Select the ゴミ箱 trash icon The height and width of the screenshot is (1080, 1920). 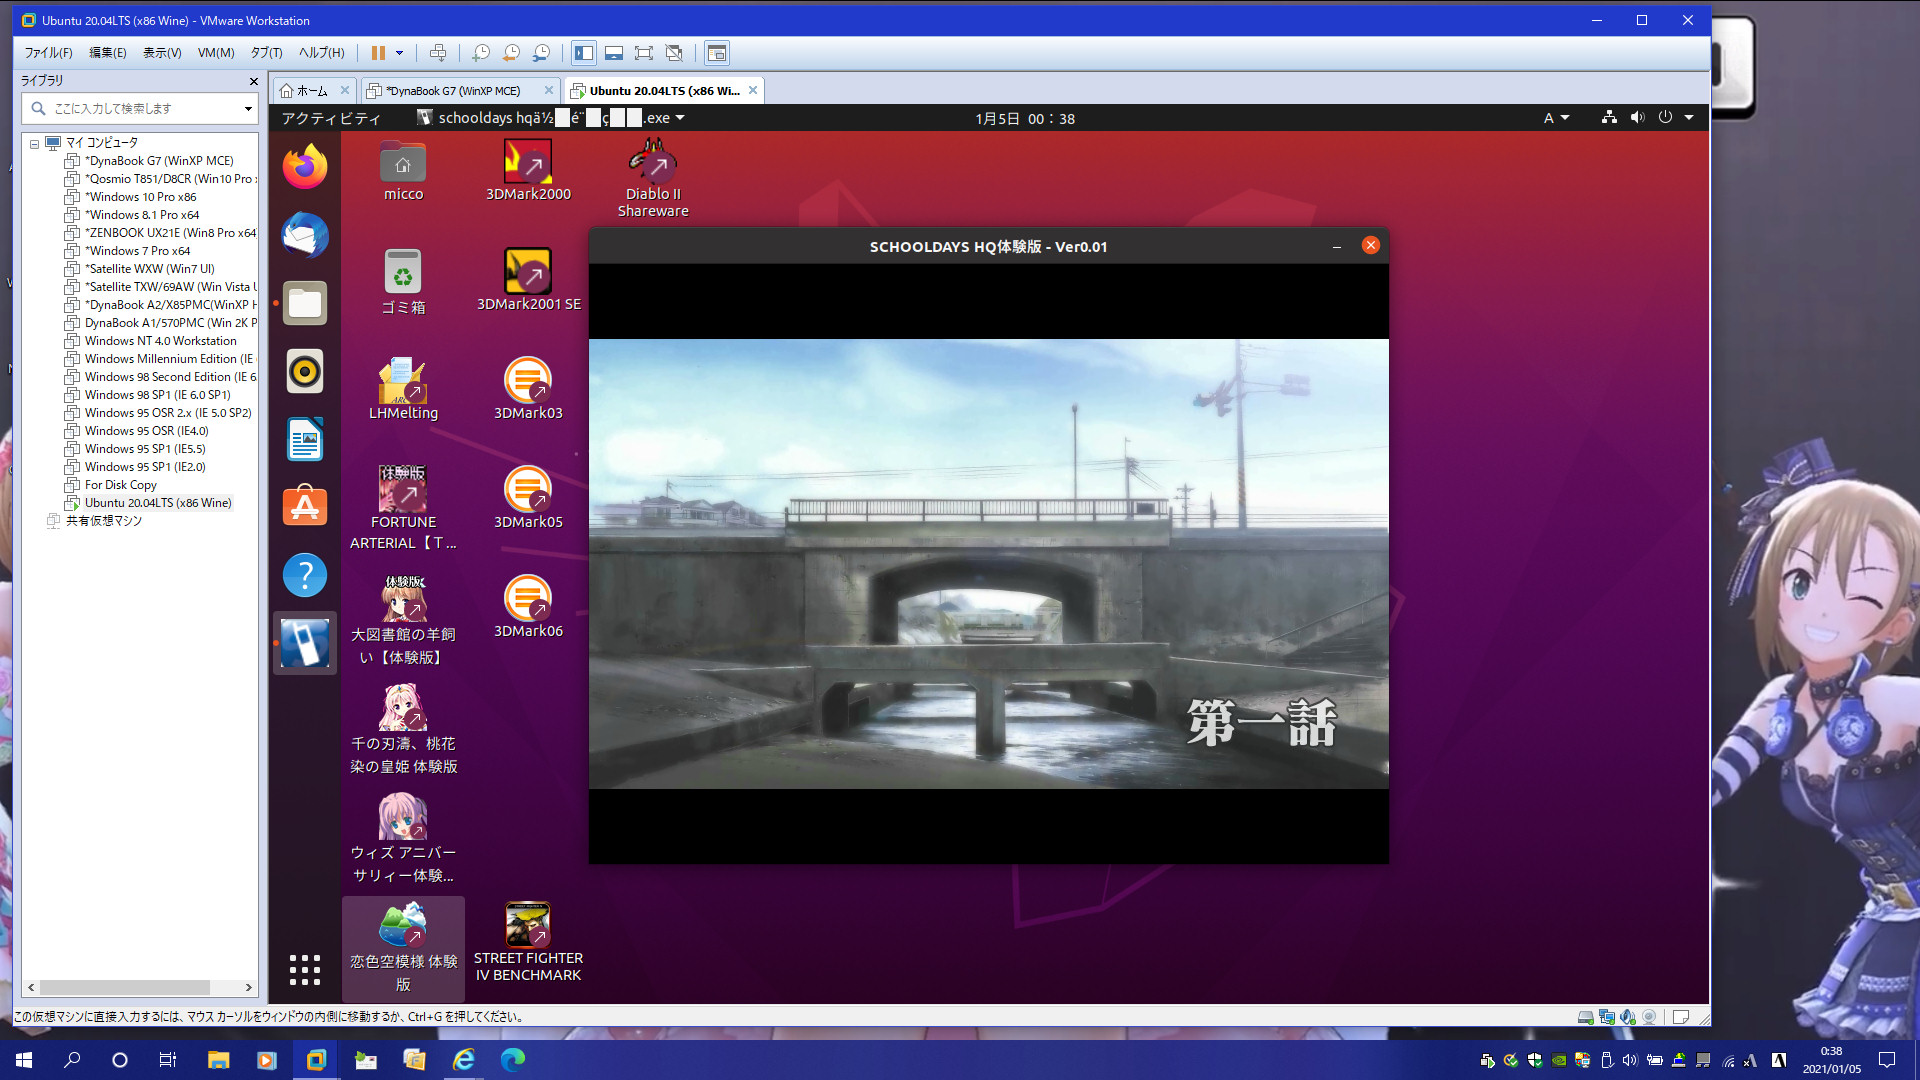403,282
